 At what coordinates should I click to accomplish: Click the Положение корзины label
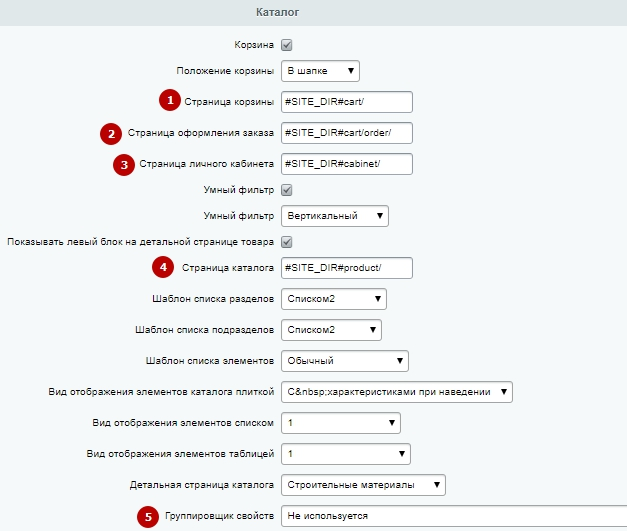(225, 71)
